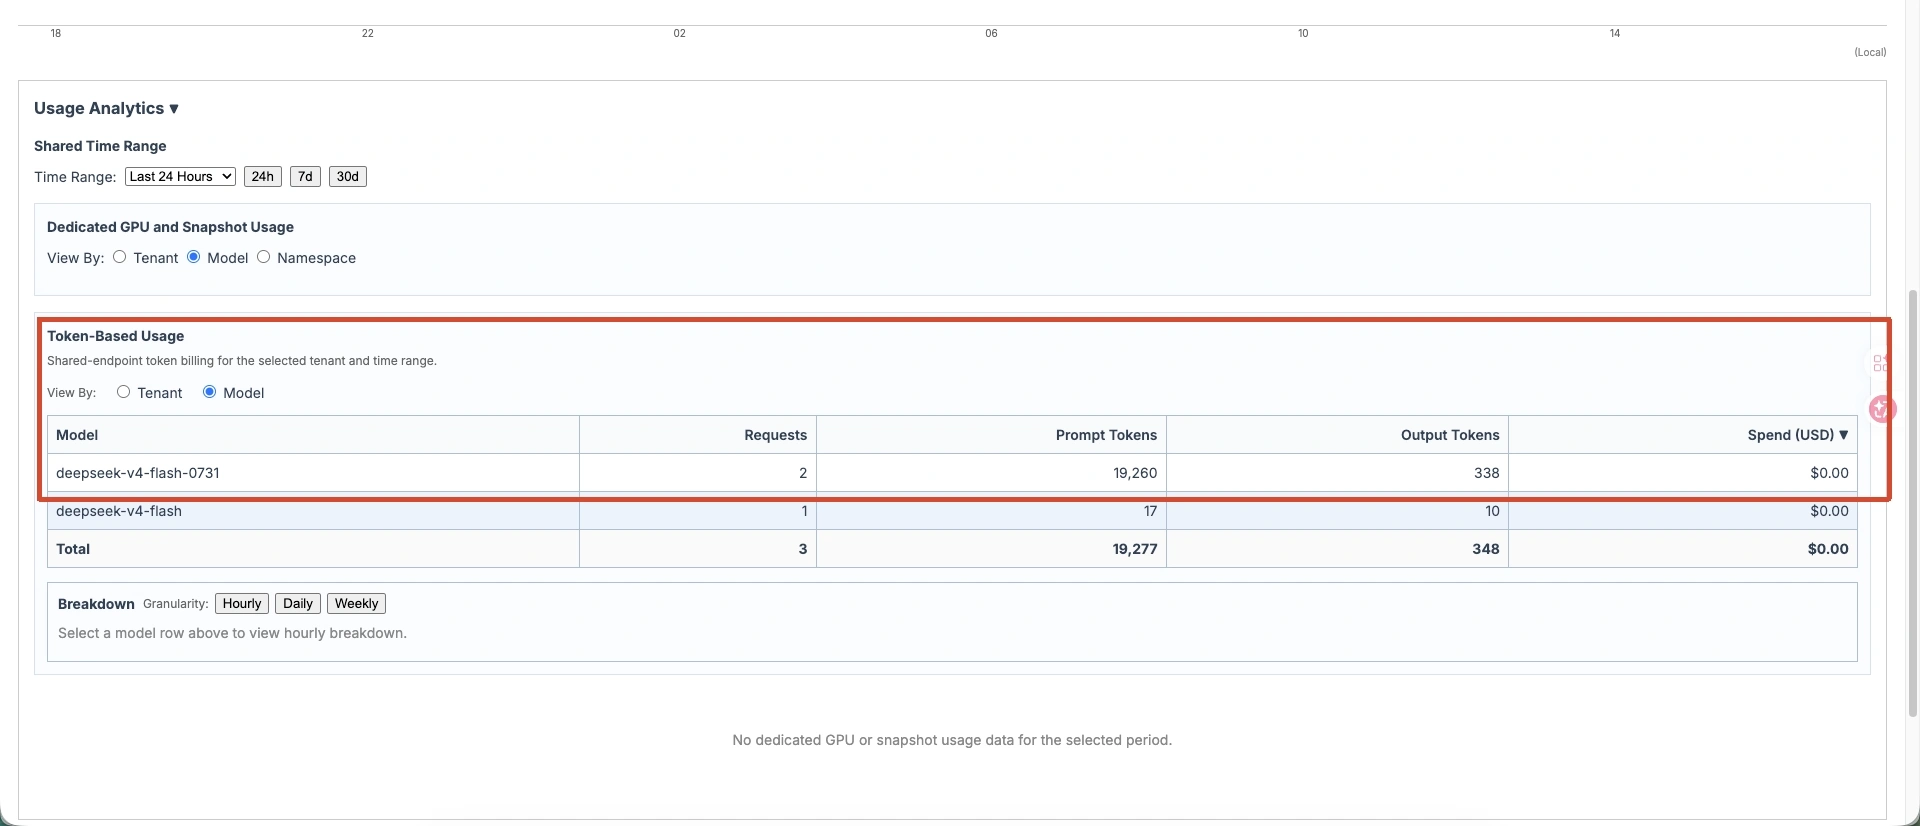This screenshot has height=826, width=1920.
Task: Click the 'Select a model row above' hint
Action: (x=232, y=633)
